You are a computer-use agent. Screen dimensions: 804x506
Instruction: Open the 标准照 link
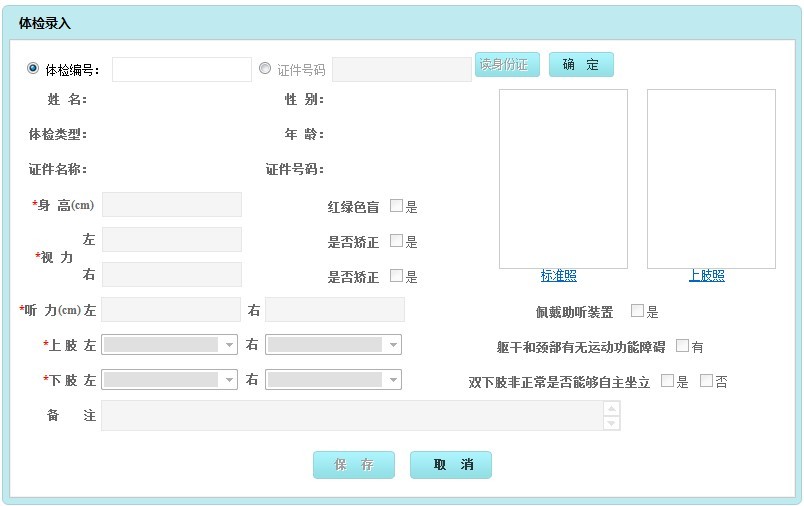coord(558,276)
